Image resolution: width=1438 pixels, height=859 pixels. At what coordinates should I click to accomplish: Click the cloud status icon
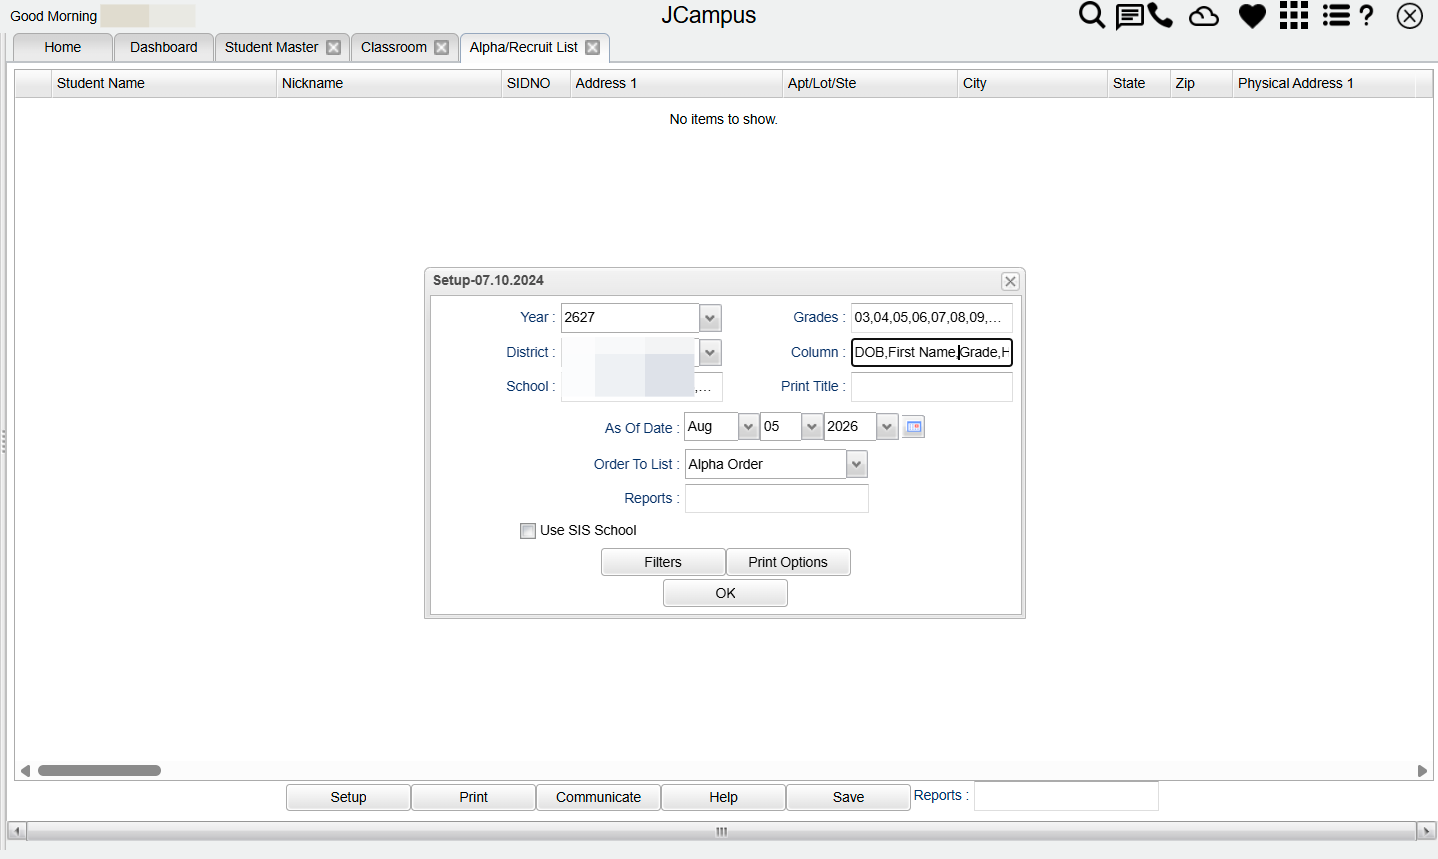(1204, 16)
